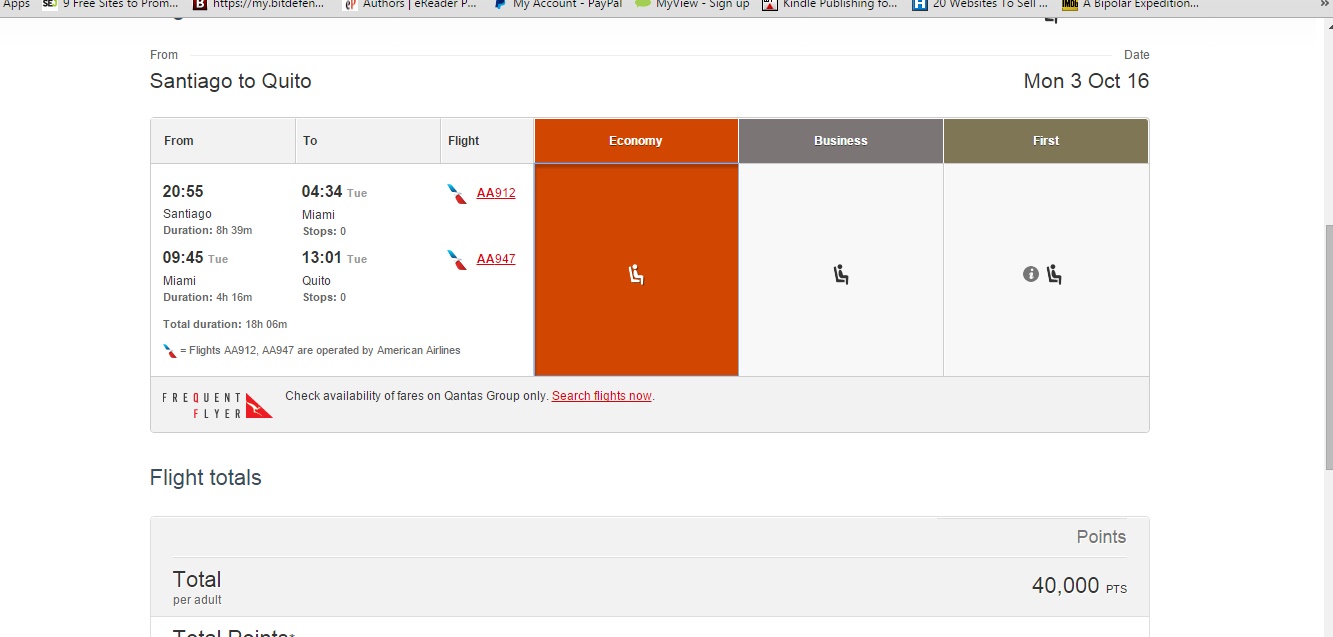Screen dimensions: 1333x637
Task: Click the Search flights now link
Action: (x=601, y=396)
